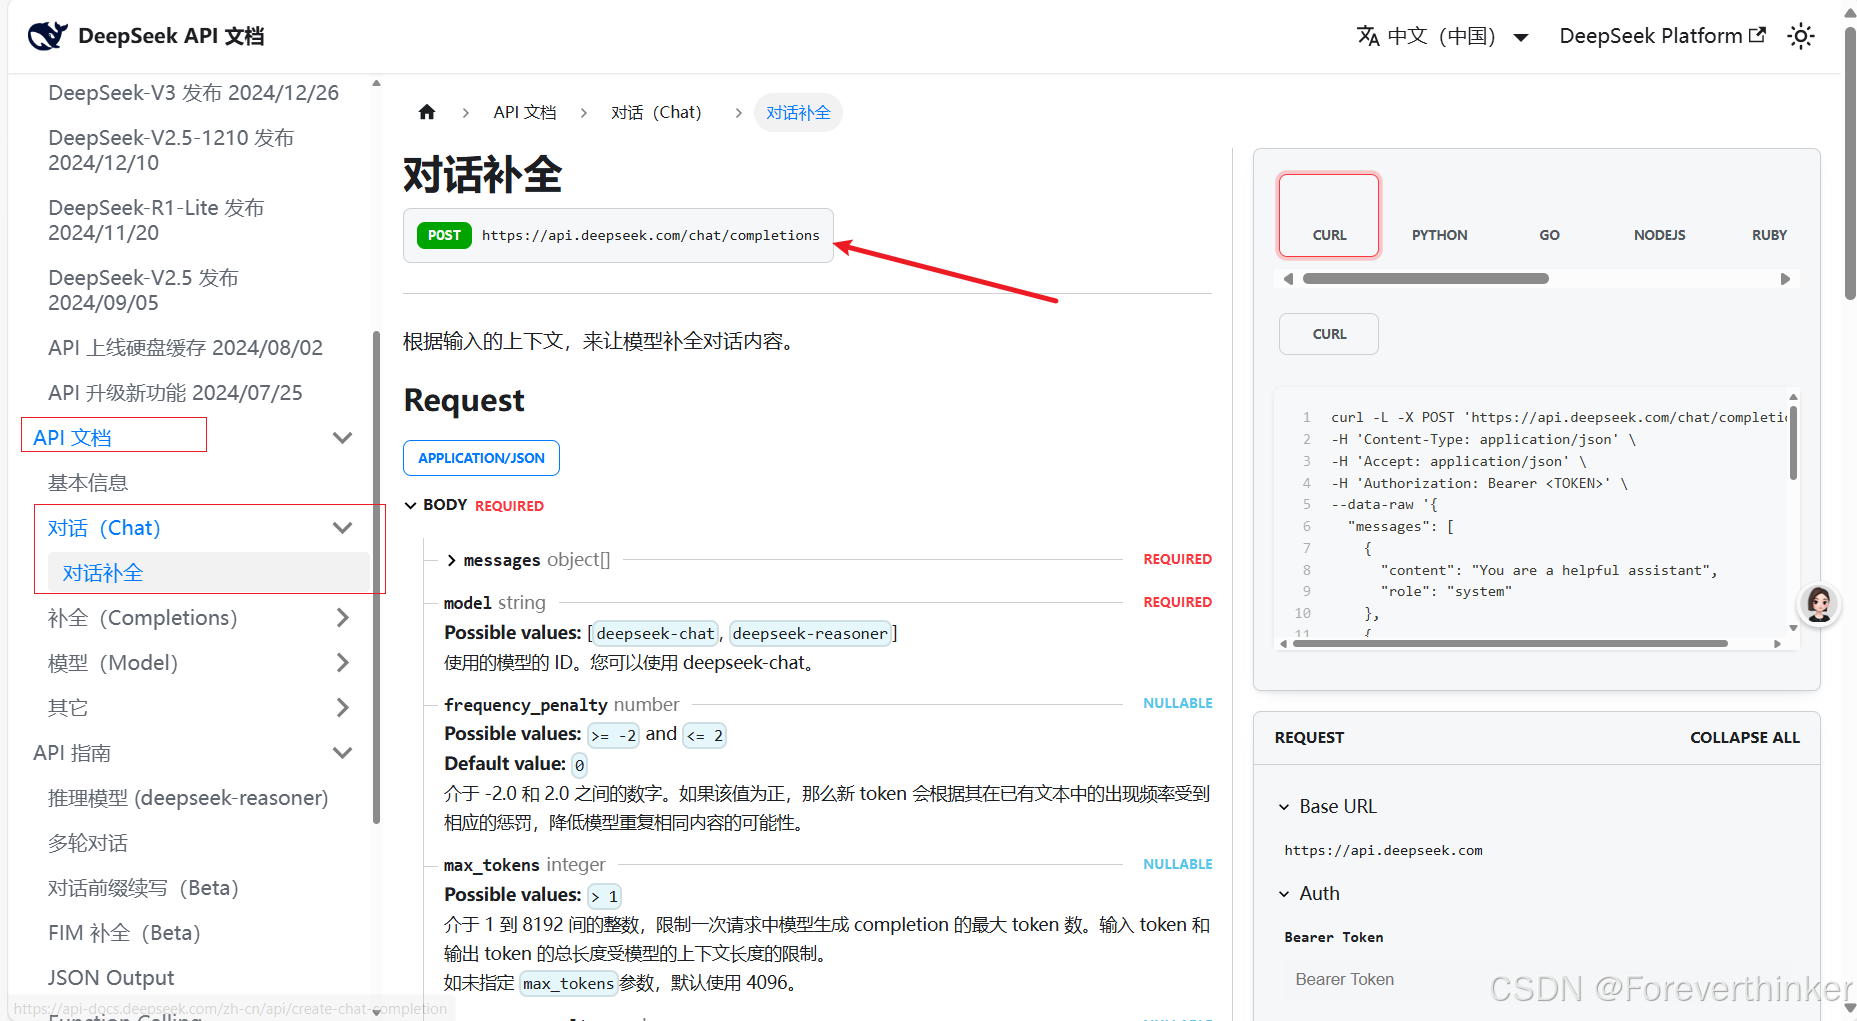The height and width of the screenshot is (1021, 1857).
Task: Go to home via breadcrumb house icon
Action: click(427, 112)
